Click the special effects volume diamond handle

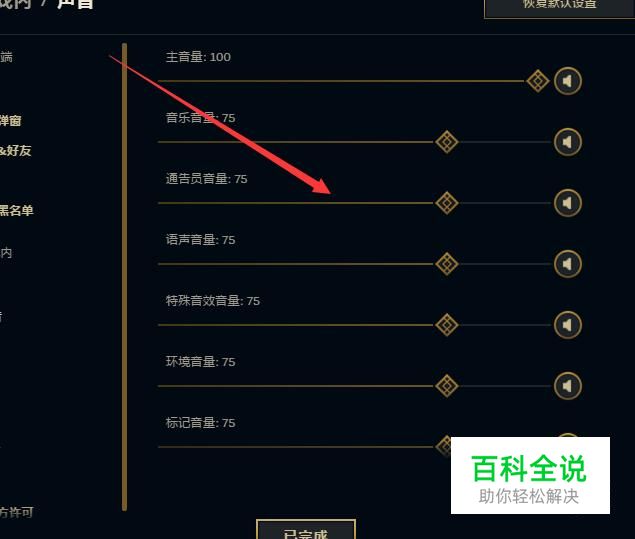pyautogui.click(x=447, y=325)
